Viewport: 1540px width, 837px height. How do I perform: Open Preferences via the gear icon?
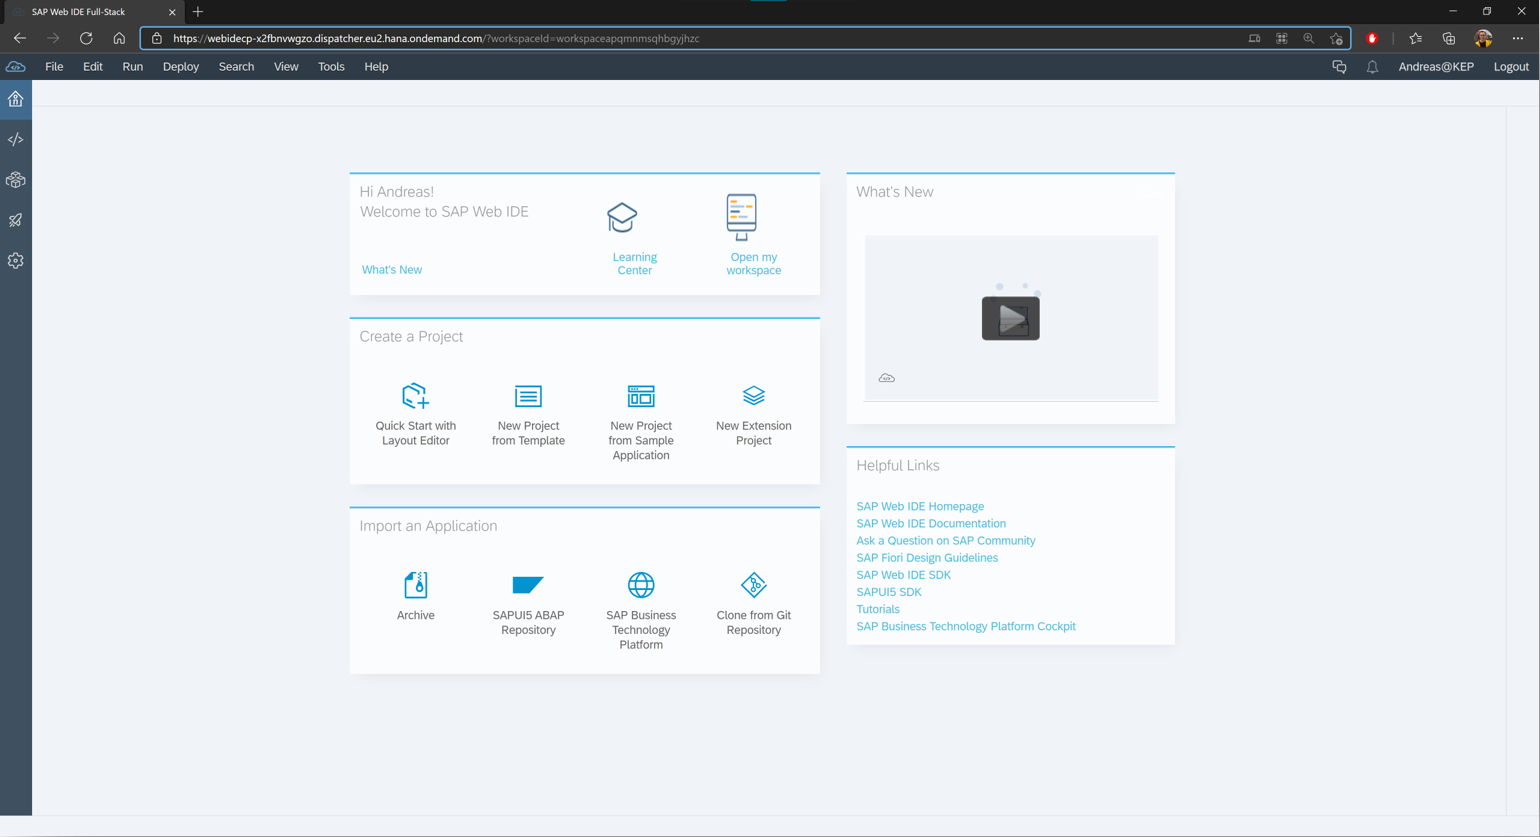tap(15, 261)
